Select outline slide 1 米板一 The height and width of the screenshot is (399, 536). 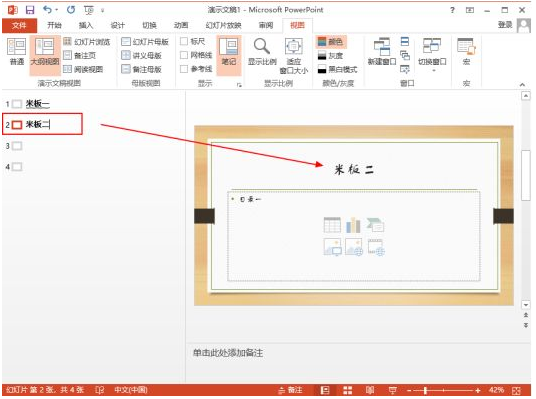(x=38, y=104)
